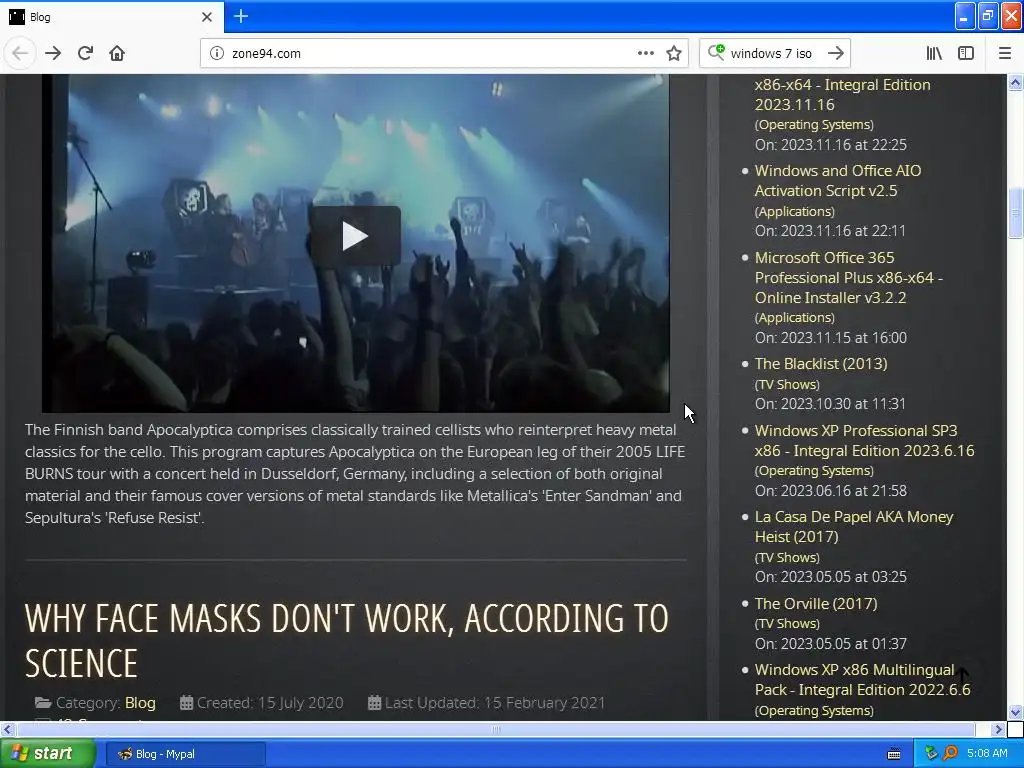Open Windows XP Professional SP3 Integral Edition link
The image size is (1024, 768).
864,441
